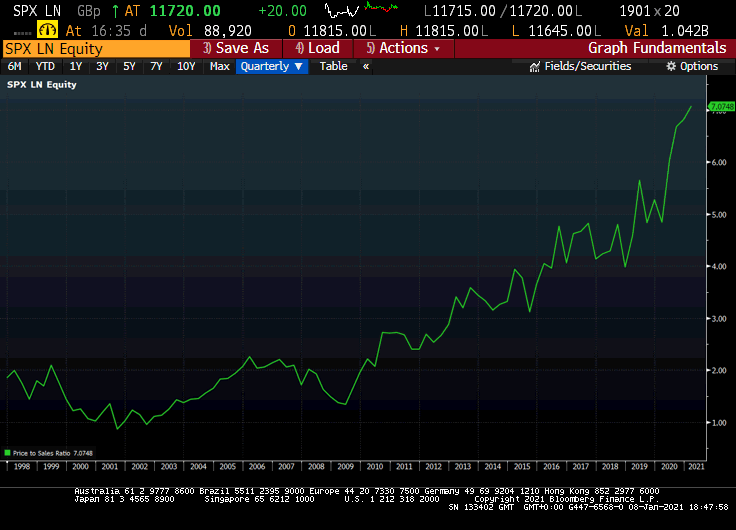Click the SPX LN Equity chart title

click(41, 84)
